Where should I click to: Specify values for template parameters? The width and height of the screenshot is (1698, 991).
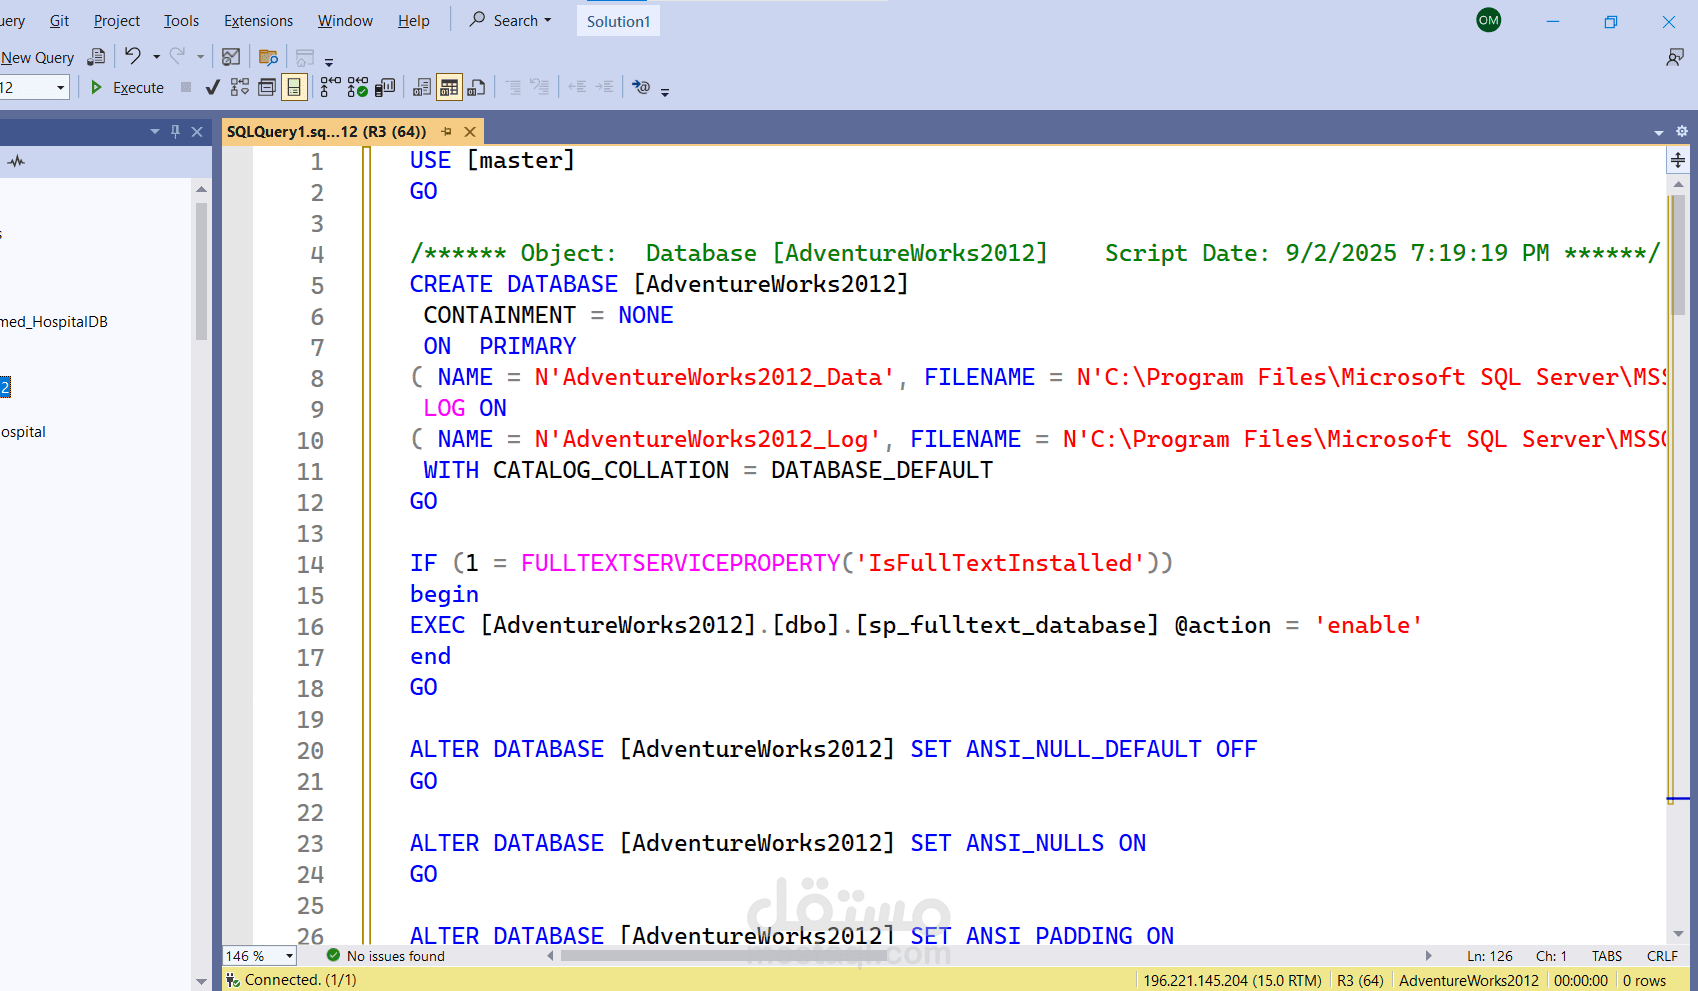640,88
